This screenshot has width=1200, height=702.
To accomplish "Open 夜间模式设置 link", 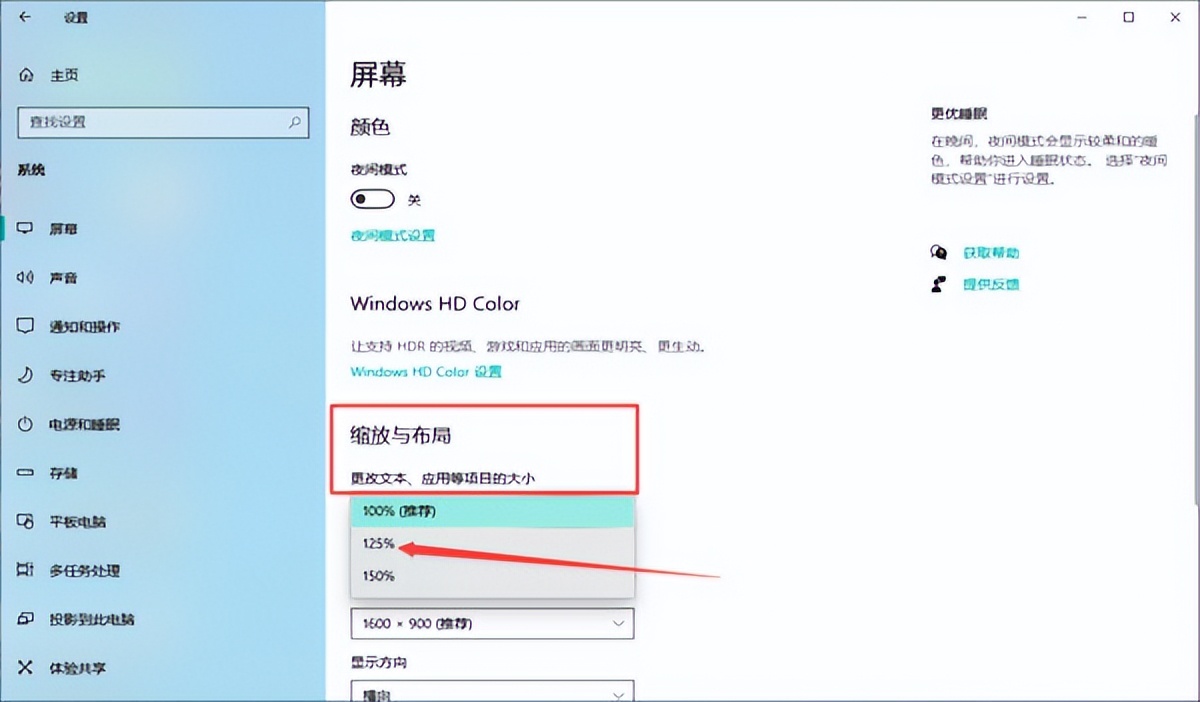I will coord(392,235).
